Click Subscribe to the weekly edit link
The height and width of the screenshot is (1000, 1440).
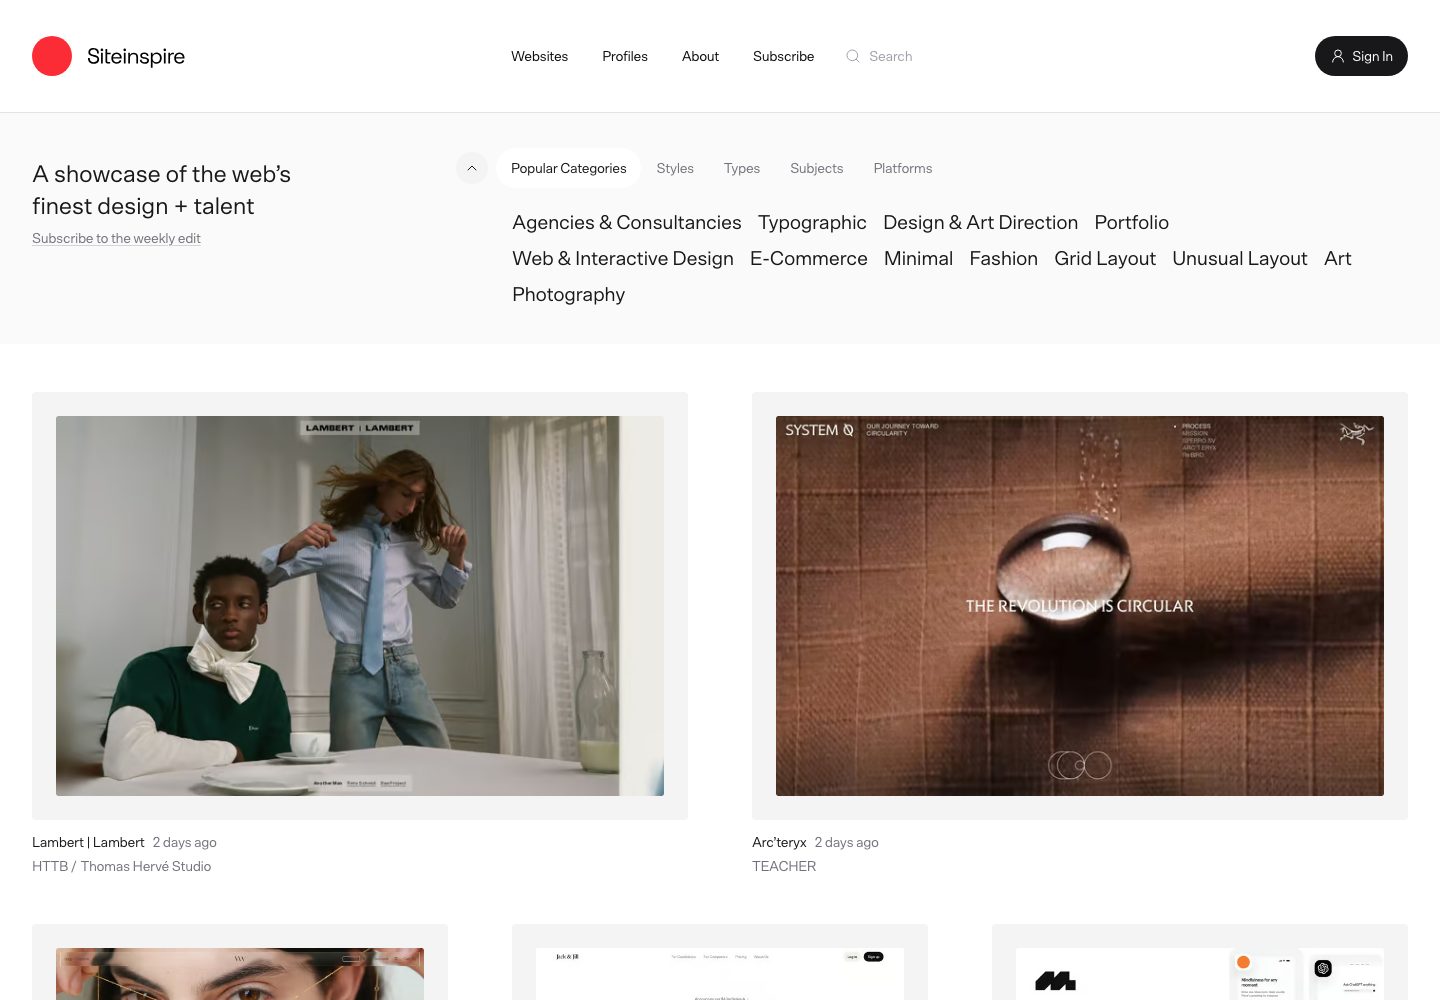click(x=116, y=238)
